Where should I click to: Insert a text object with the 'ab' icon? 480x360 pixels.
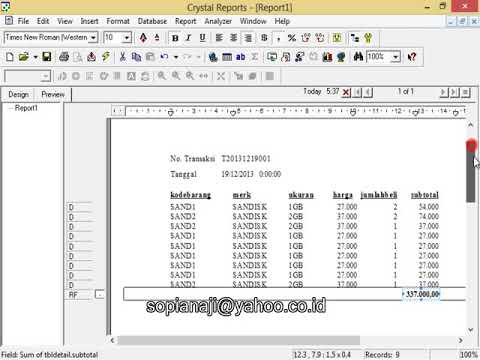[x=241, y=57]
